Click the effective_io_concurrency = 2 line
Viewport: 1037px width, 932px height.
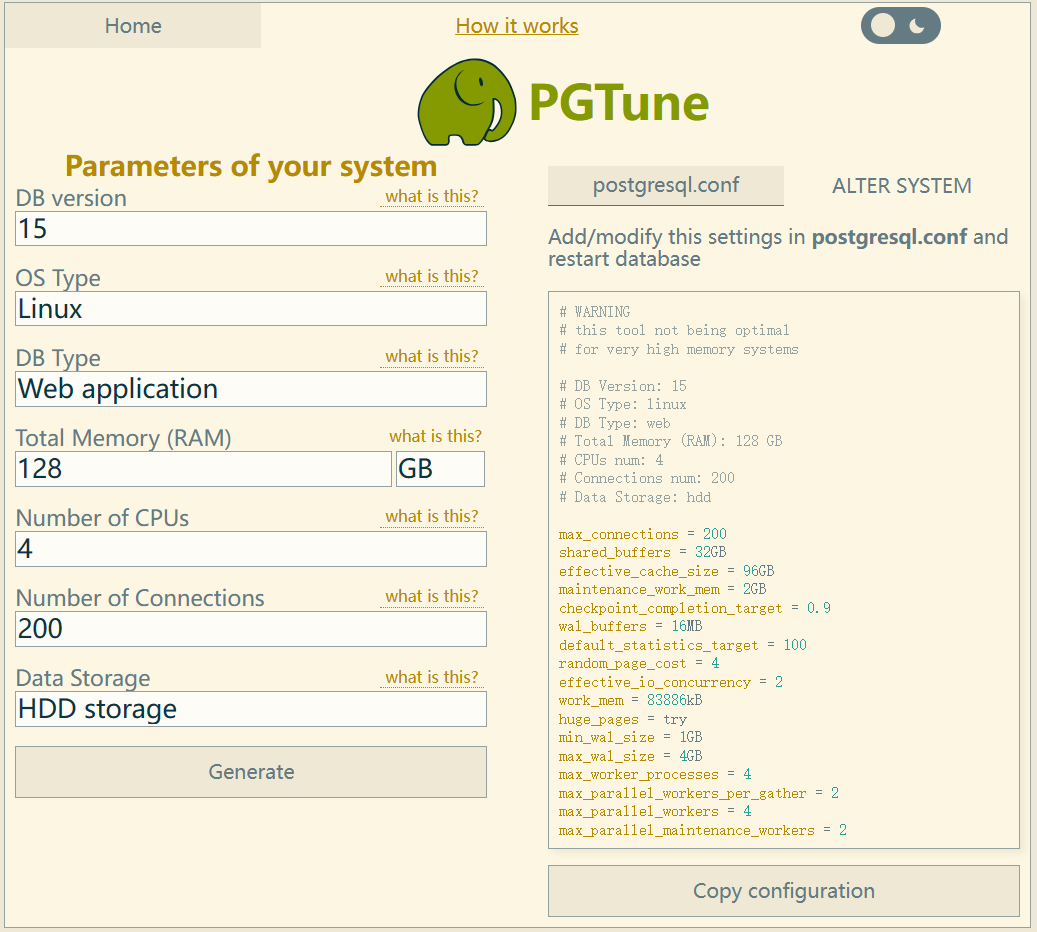(x=671, y=682)
